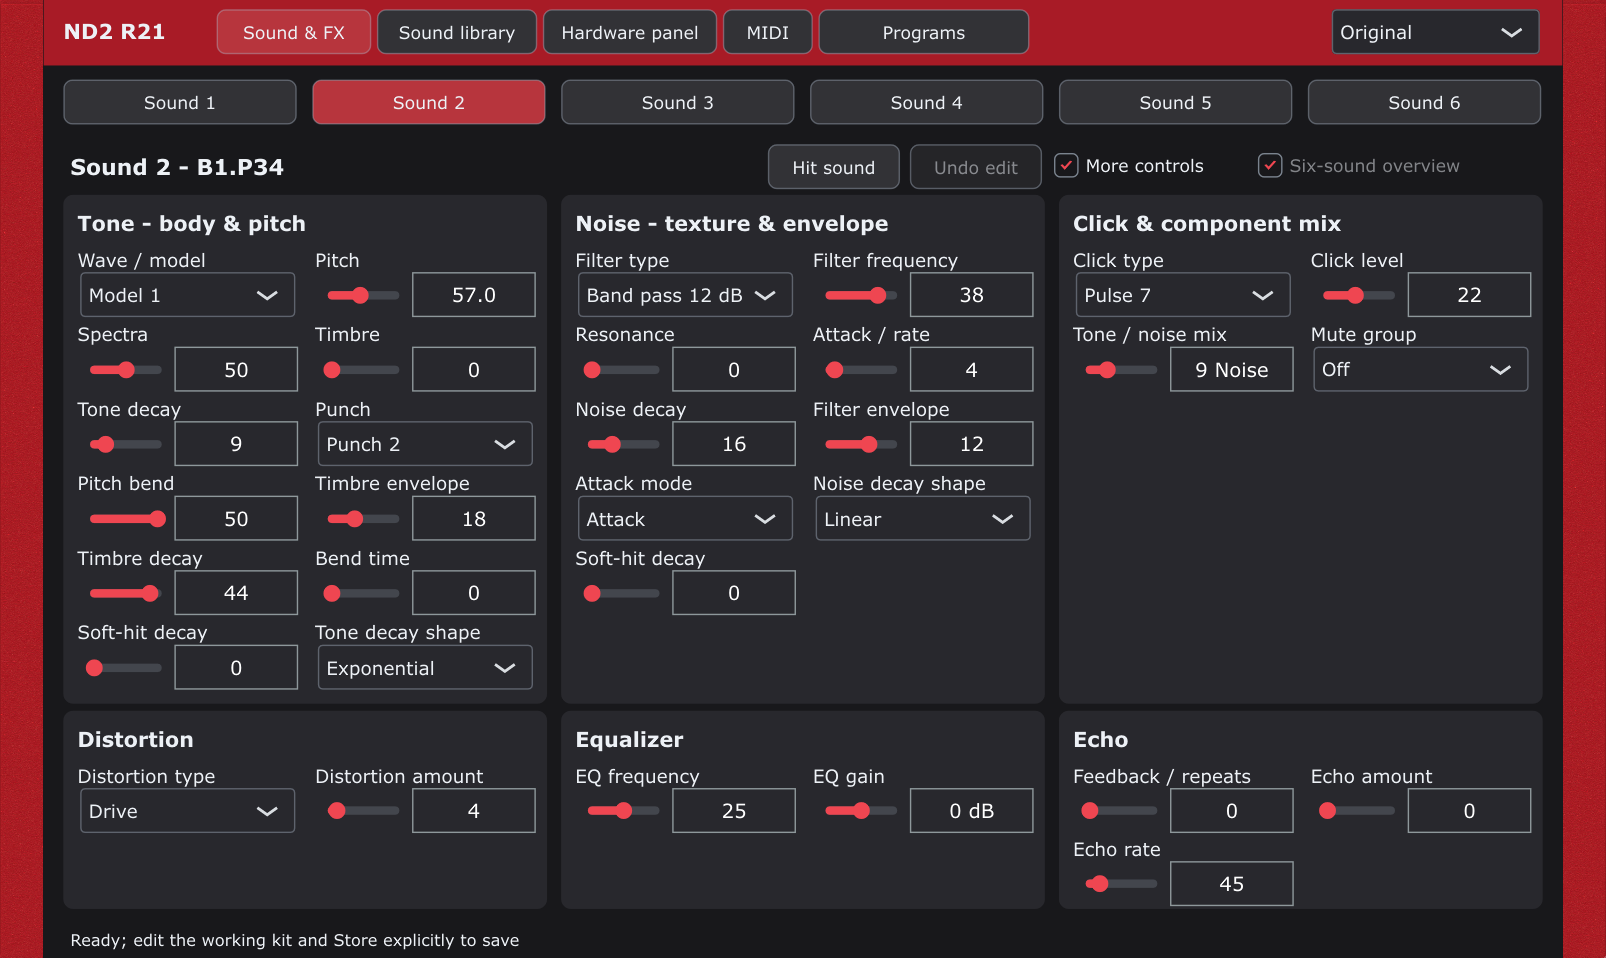Switch to the Sound library tab
This screenshot has height=958, width=1606.
457,32
